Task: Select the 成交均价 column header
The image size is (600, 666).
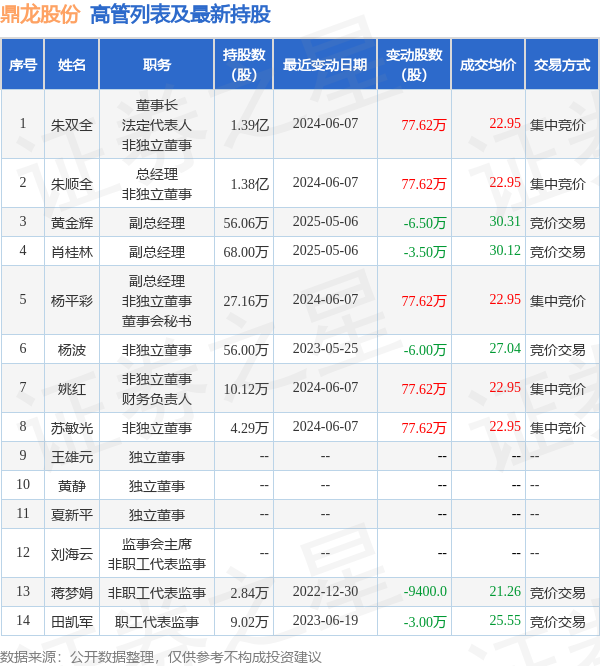Action: [488, 65]
